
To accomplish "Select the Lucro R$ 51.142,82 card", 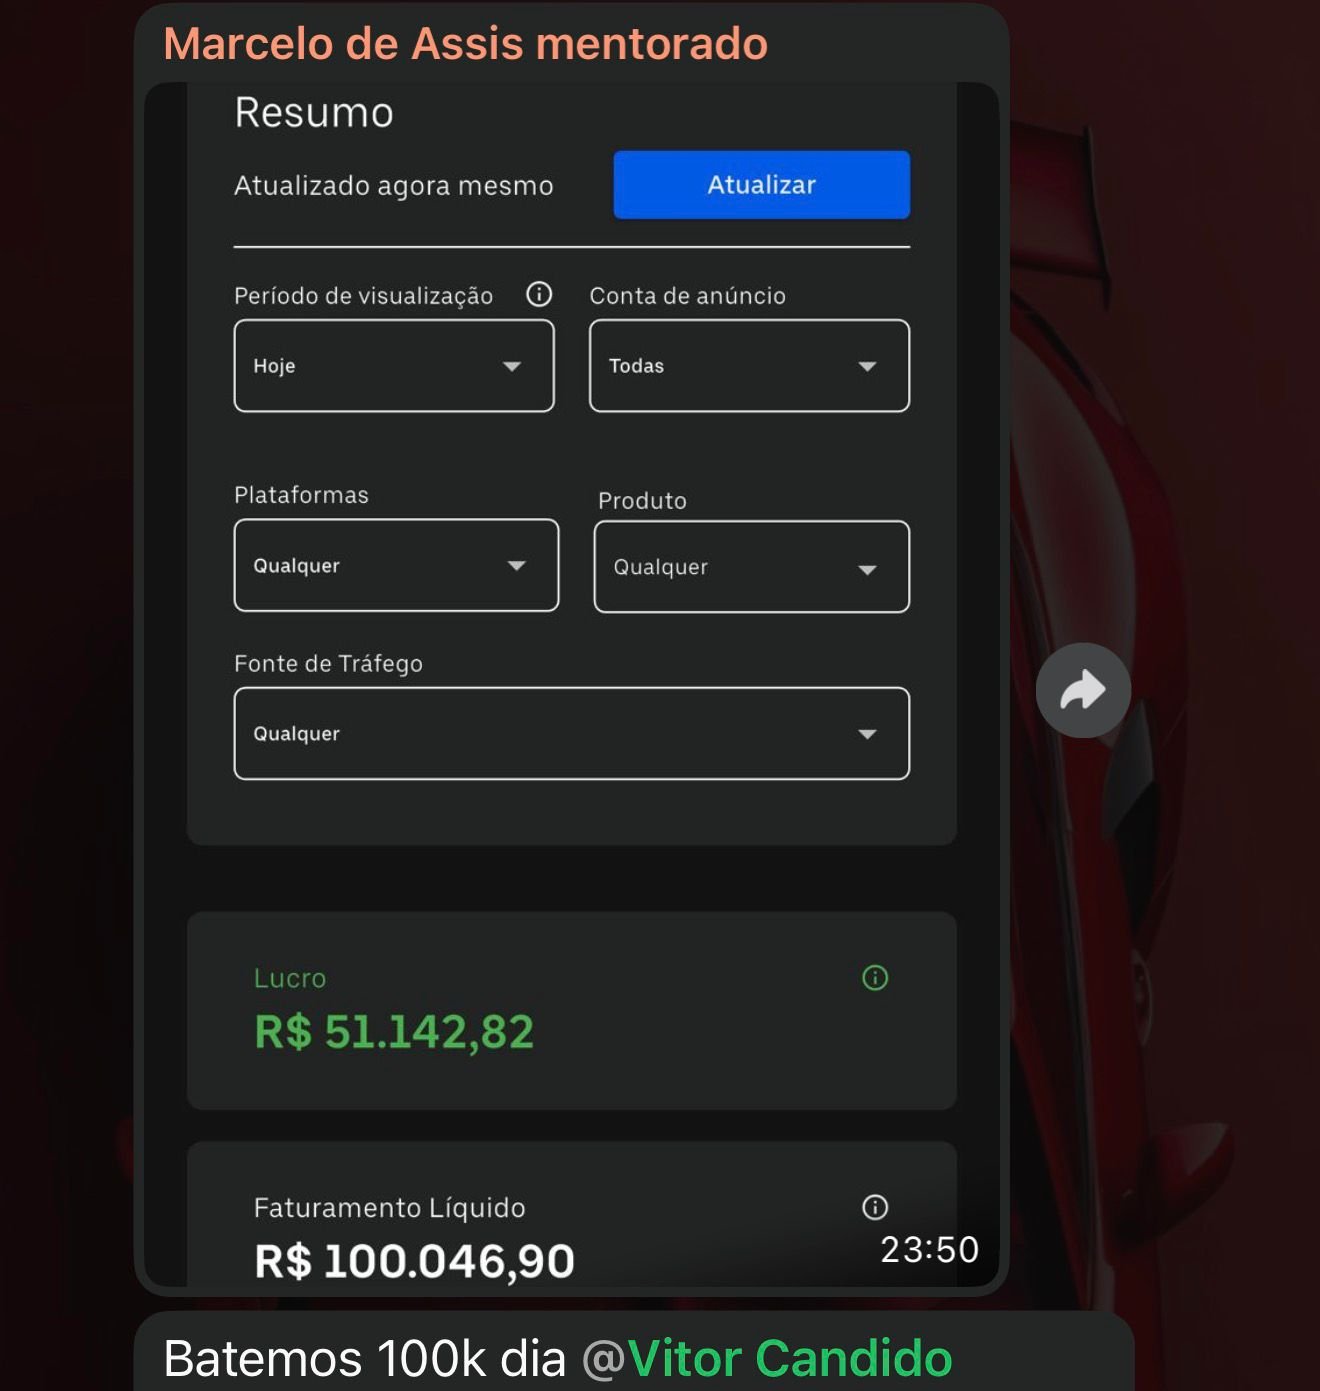I will tap(572, 1010).
